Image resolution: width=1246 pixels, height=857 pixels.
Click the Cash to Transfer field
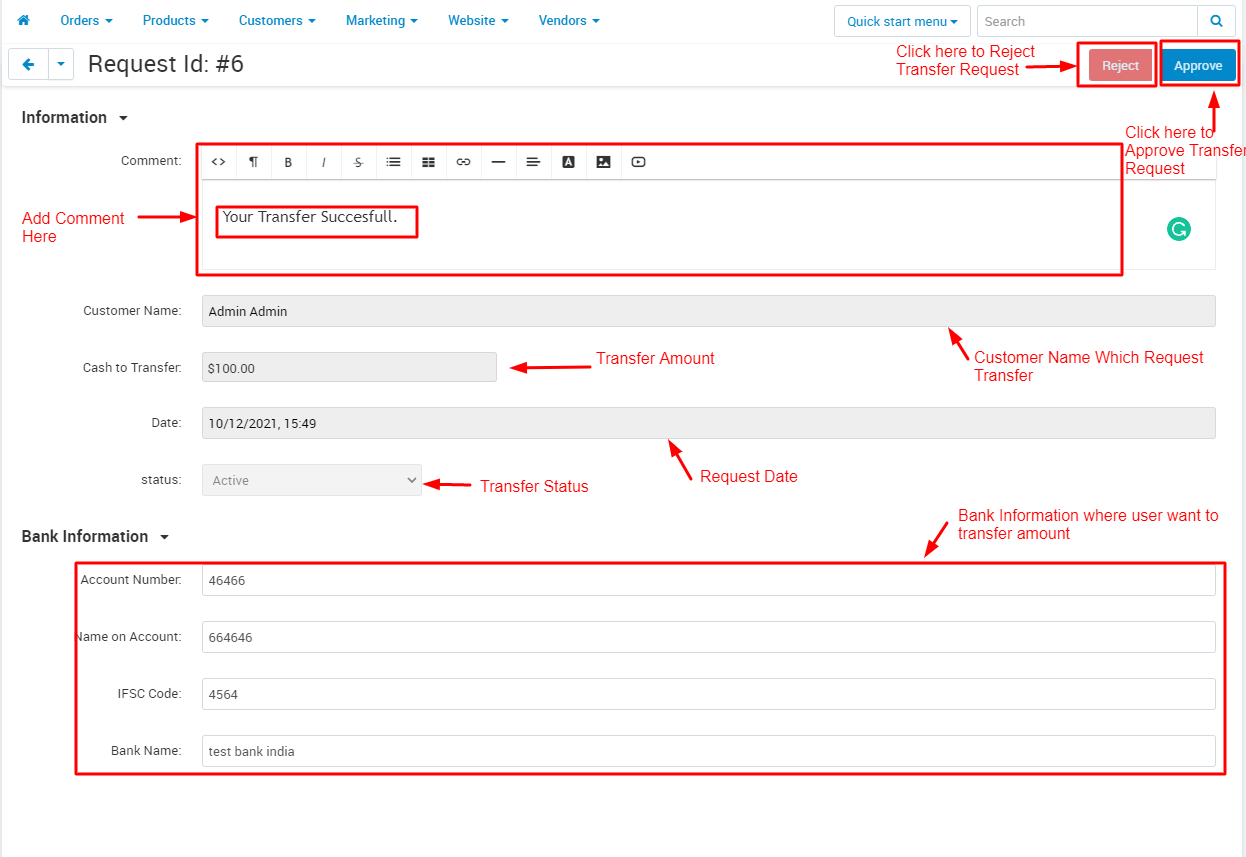[x=349, y=367]
